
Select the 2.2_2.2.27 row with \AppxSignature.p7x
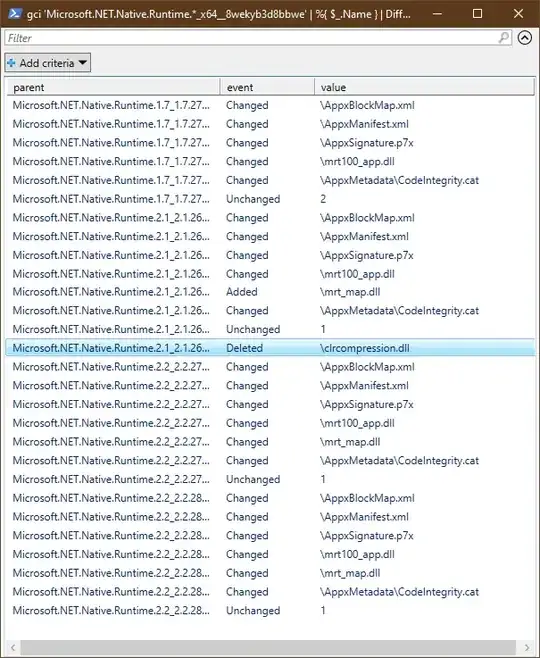tap(270, 405)
